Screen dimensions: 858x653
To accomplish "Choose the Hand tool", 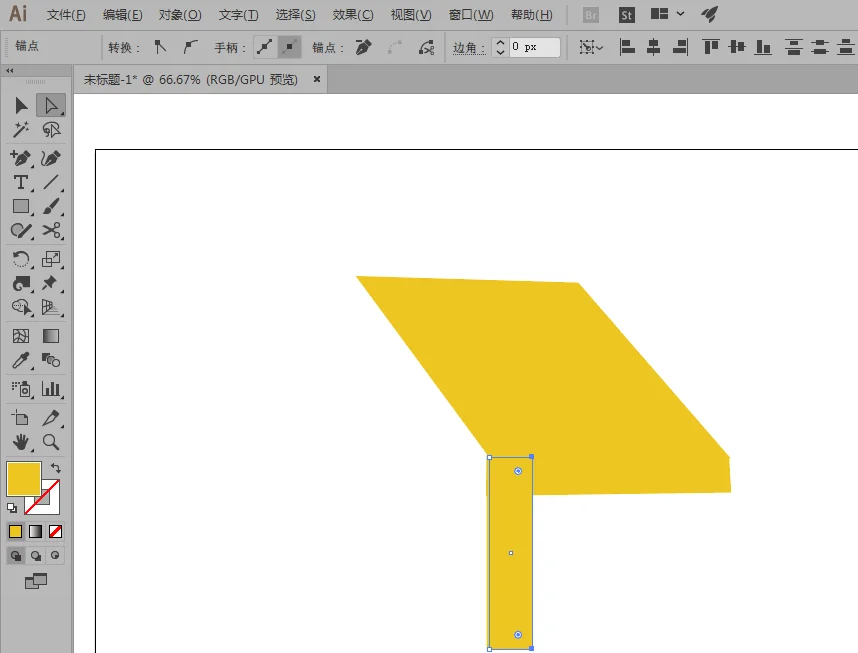I will click(x=21, y=442).
